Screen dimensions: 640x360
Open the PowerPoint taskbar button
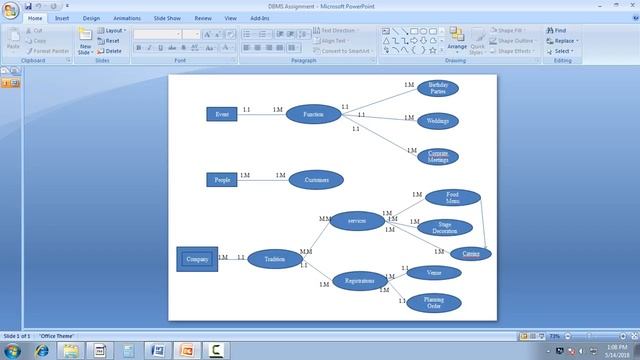pos(187,351)
